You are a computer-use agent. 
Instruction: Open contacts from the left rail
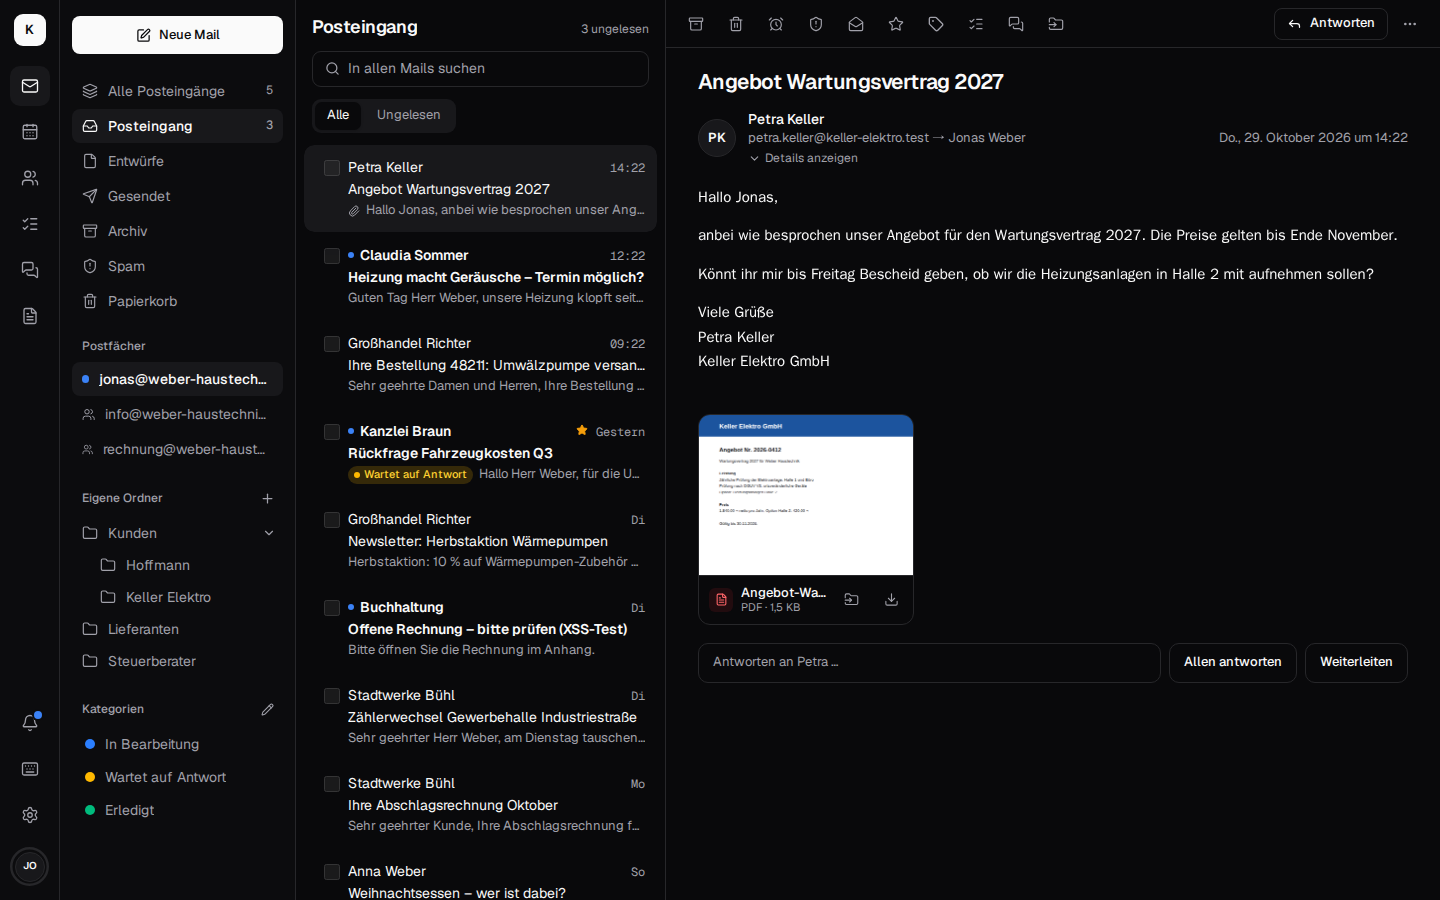[x=30, y=178]
